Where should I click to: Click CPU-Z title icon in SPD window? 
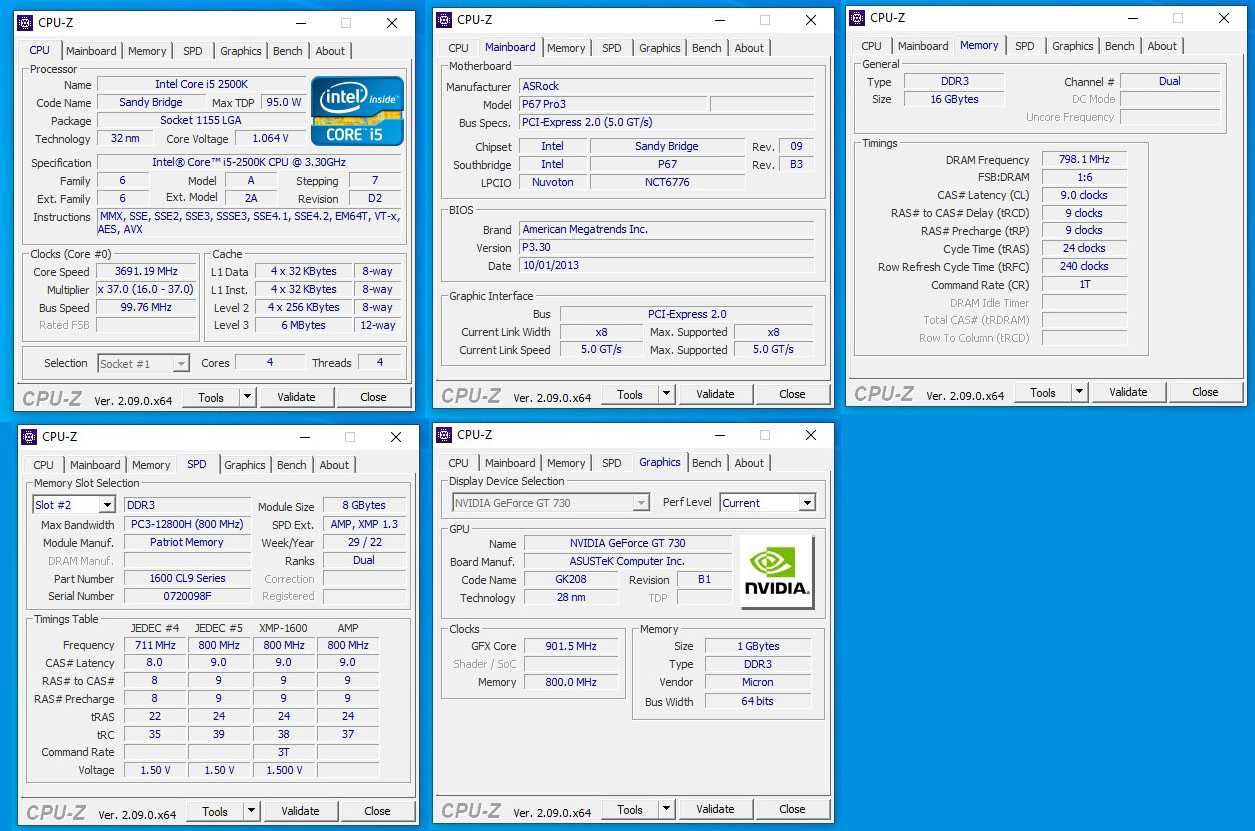(30, 437)
